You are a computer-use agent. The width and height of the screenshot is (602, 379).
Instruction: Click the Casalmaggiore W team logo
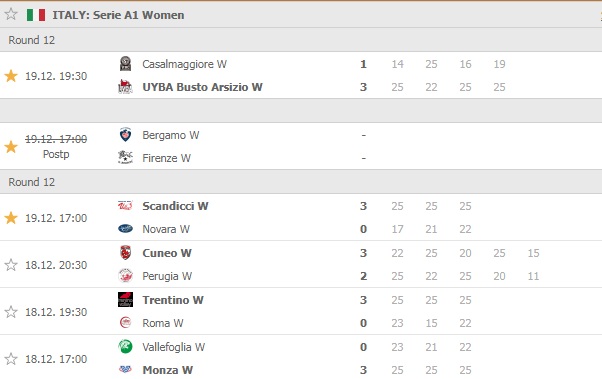pyautogui.click(x=125, y=64)
